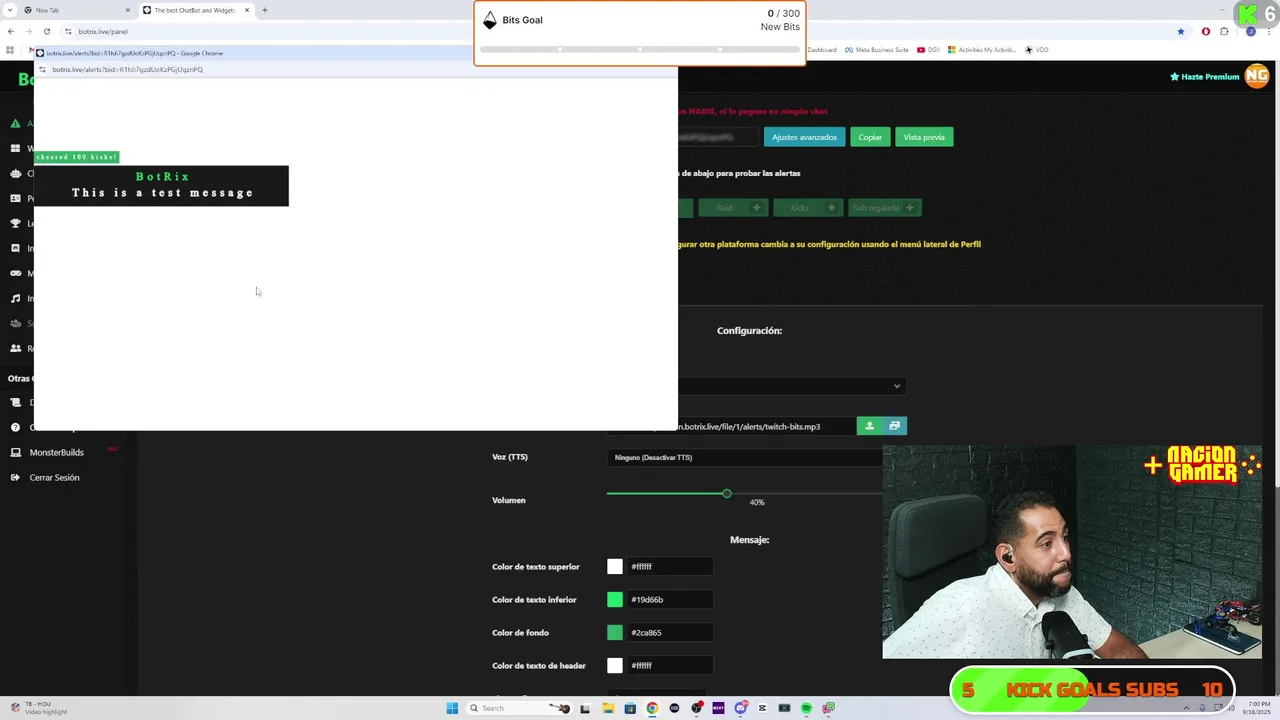Go back in Chrome
The image size is (1280, 720).
pos(11,31)
